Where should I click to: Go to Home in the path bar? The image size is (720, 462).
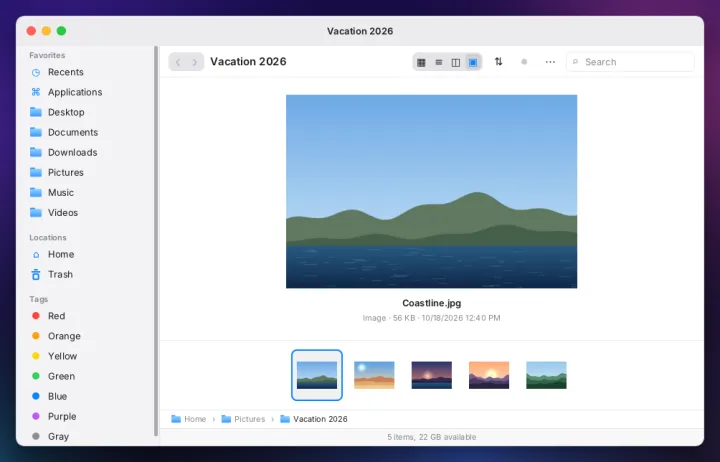point(195,419)
